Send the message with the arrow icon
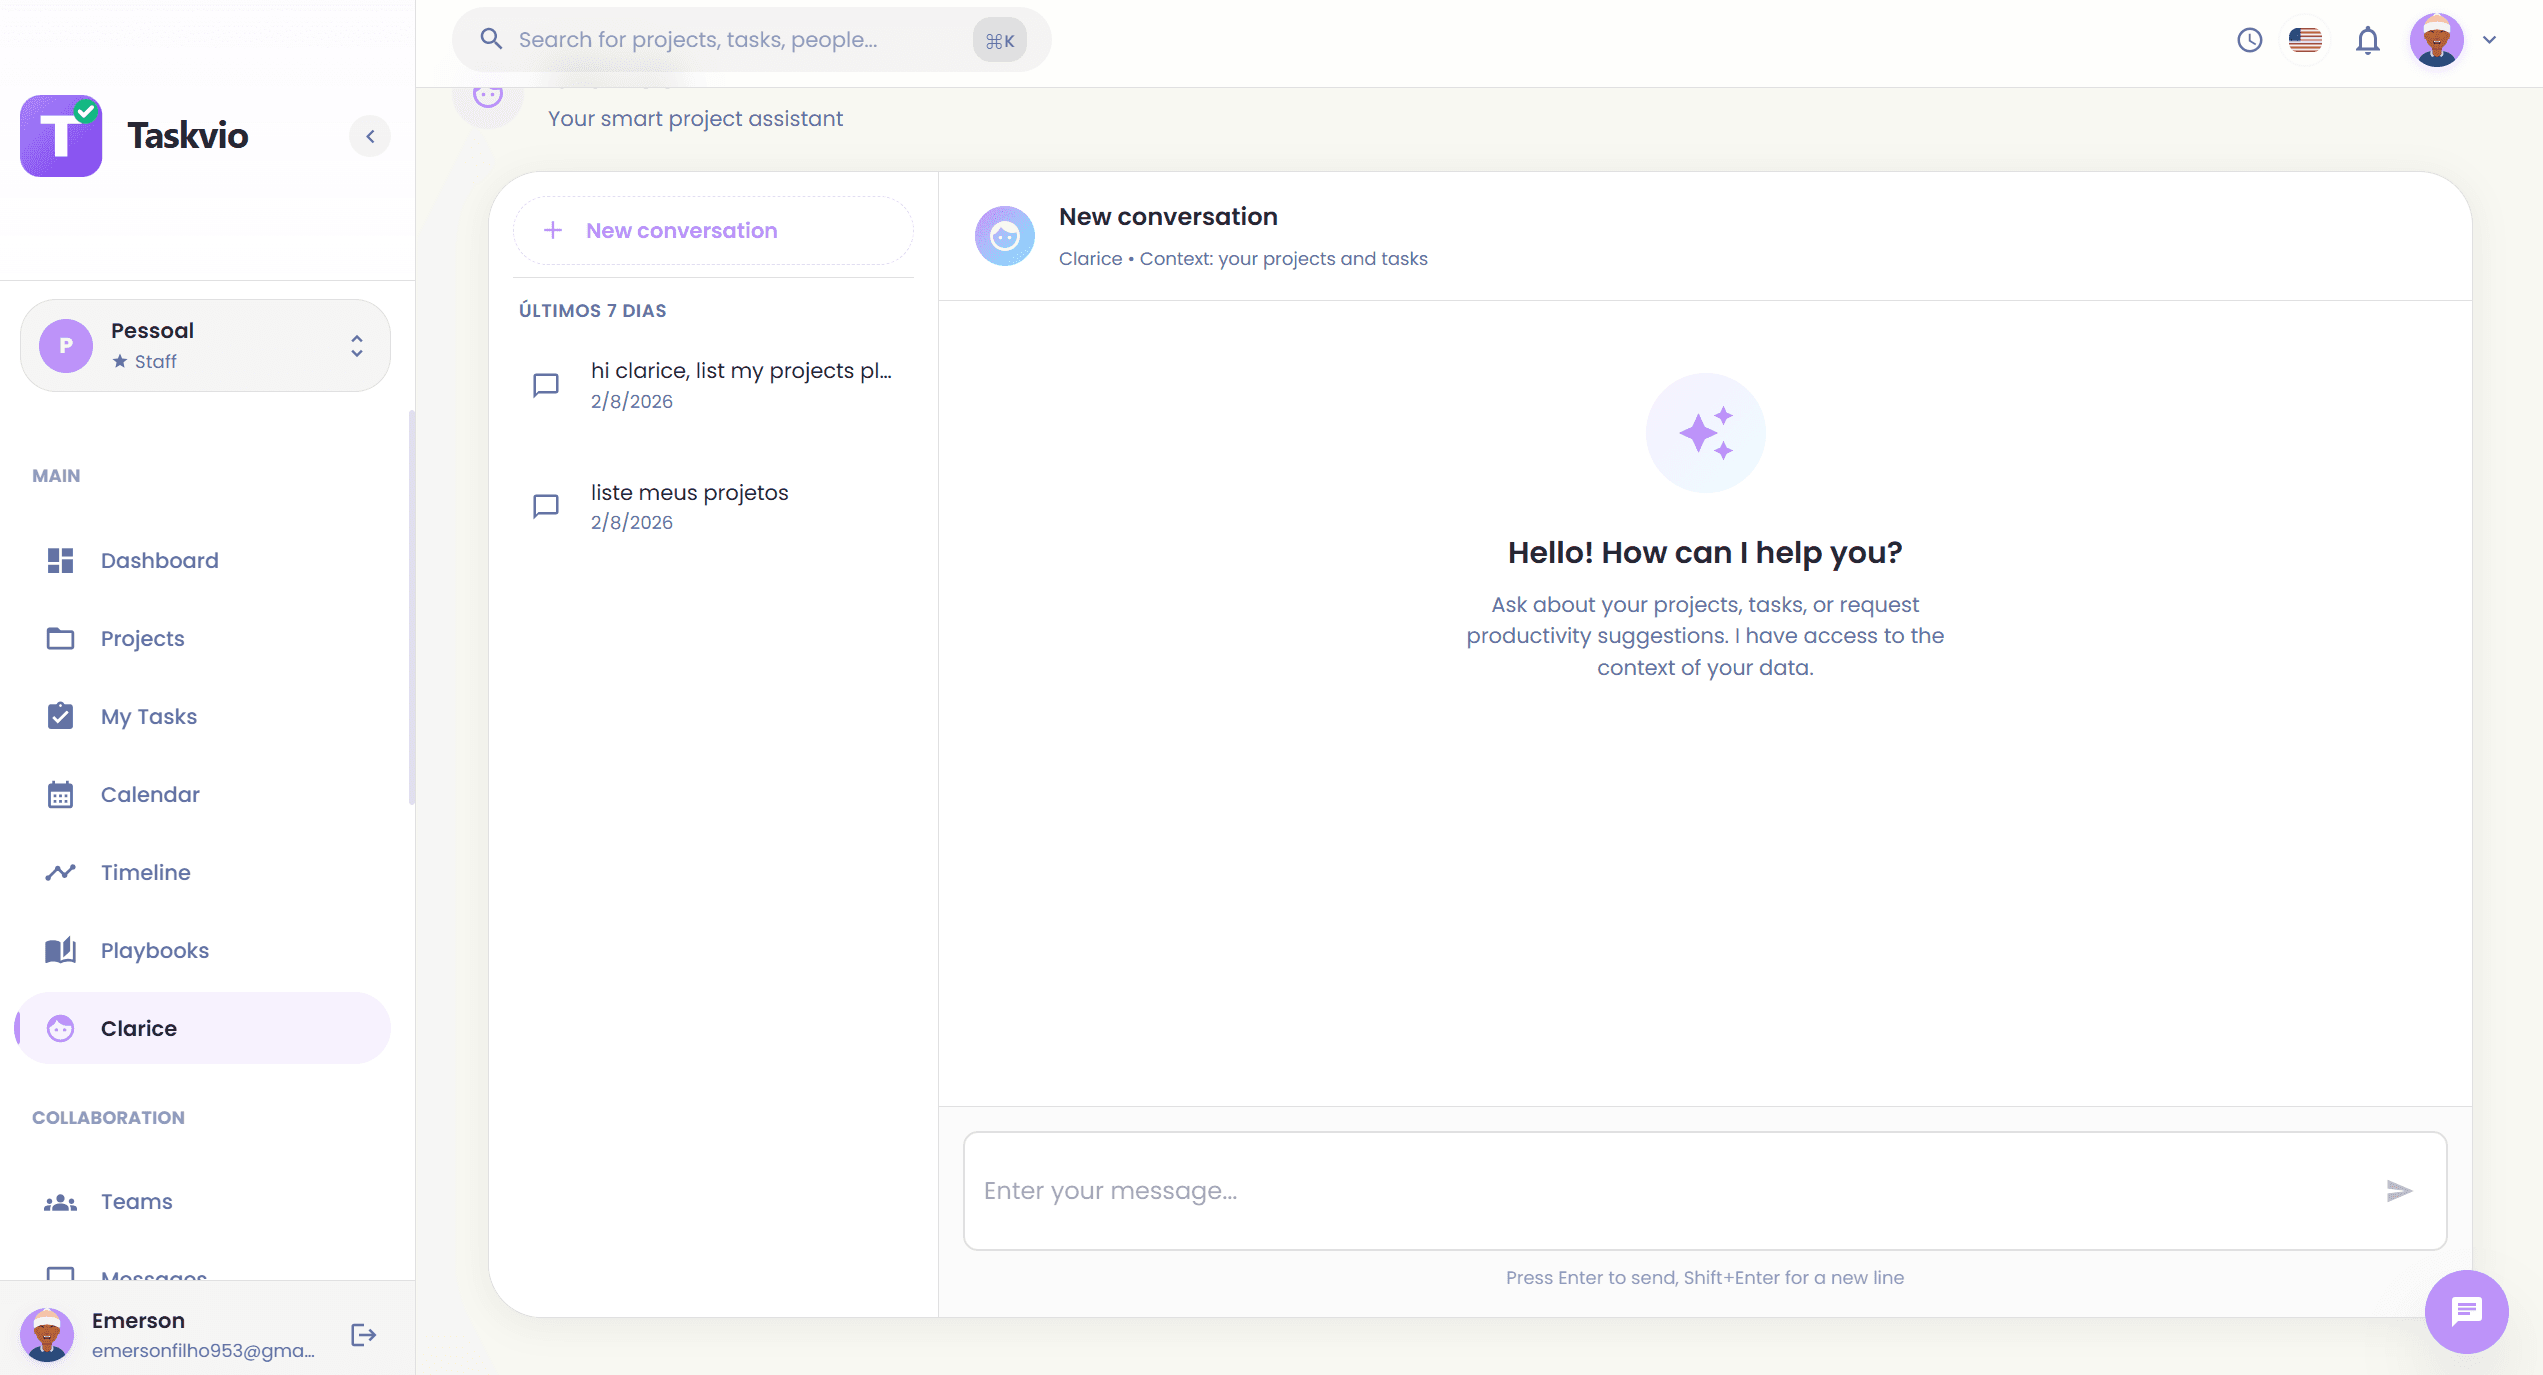Screen dimensions: 2543x1375 [x=2398, y=1191]
